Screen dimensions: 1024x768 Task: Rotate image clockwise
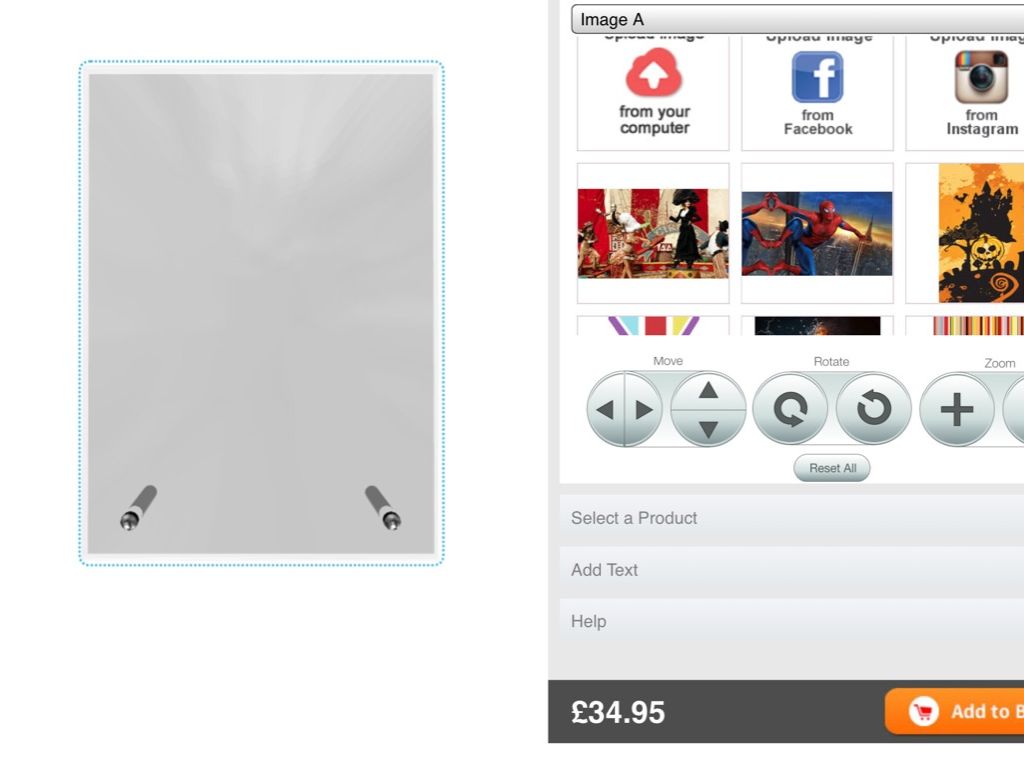790,409
